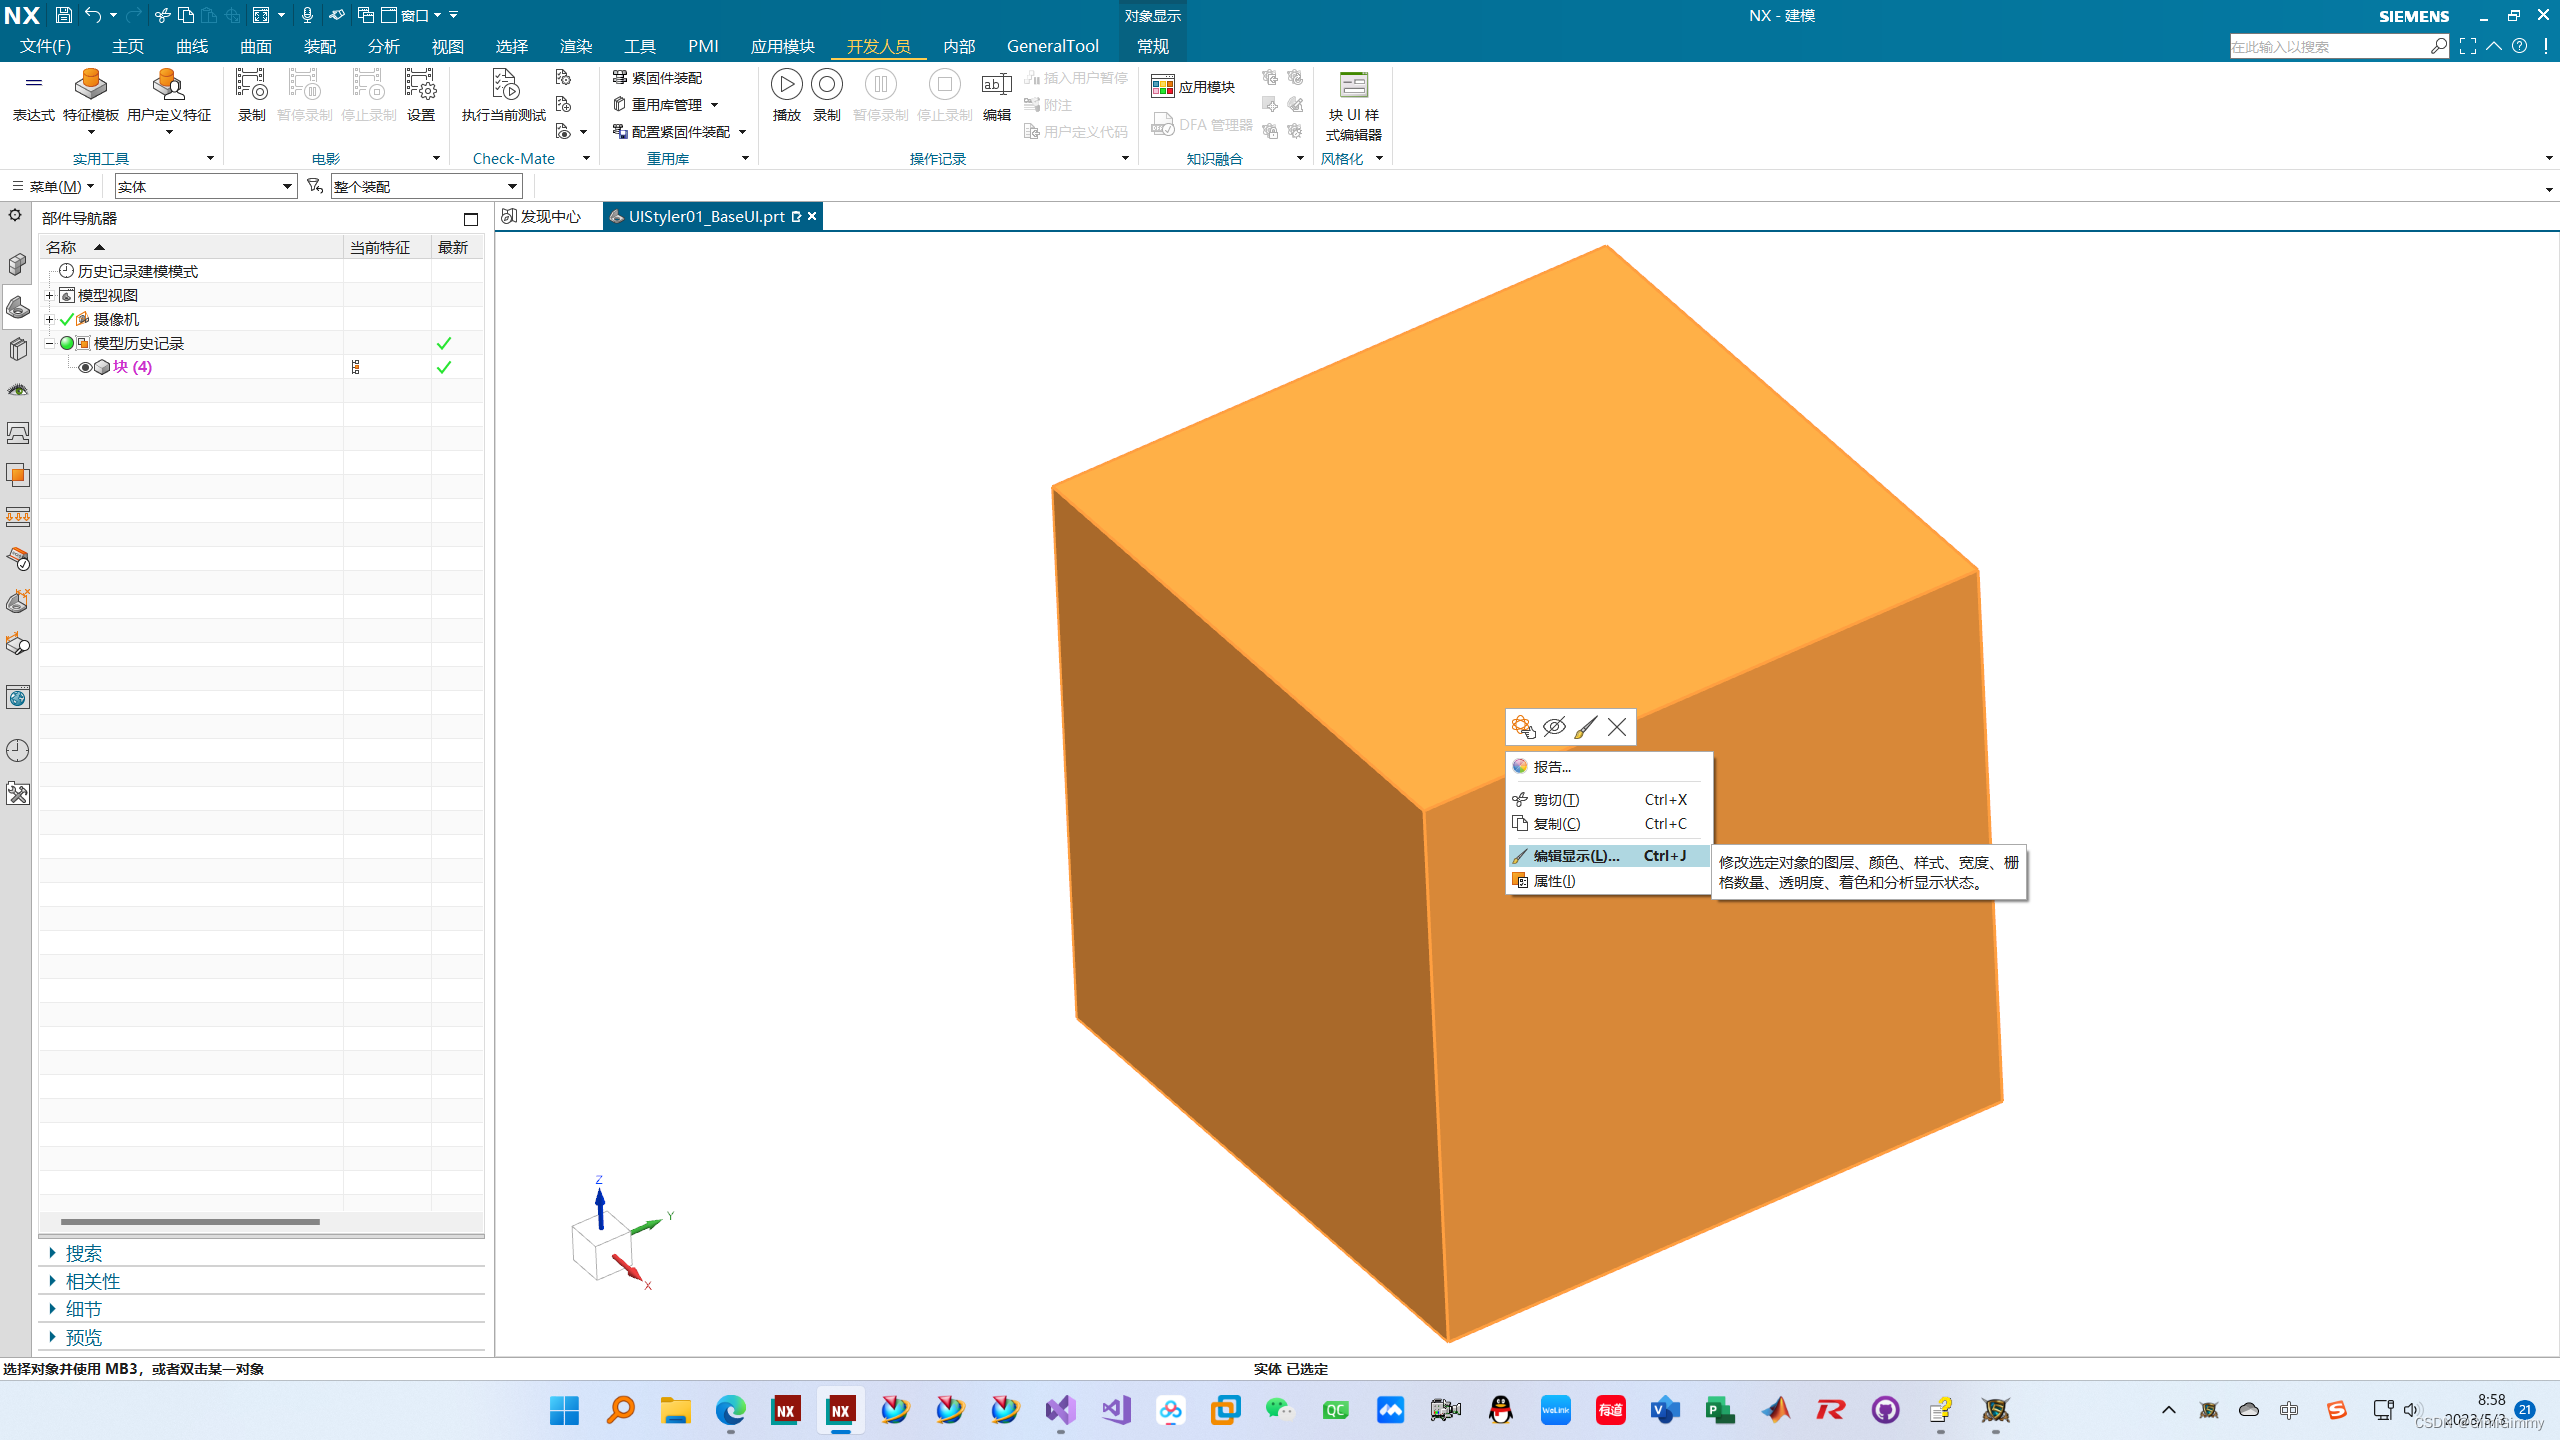This screenshot has height=1440, width=2560.
Task: Open the History clock sidebar icon
Action: (18, 751)
